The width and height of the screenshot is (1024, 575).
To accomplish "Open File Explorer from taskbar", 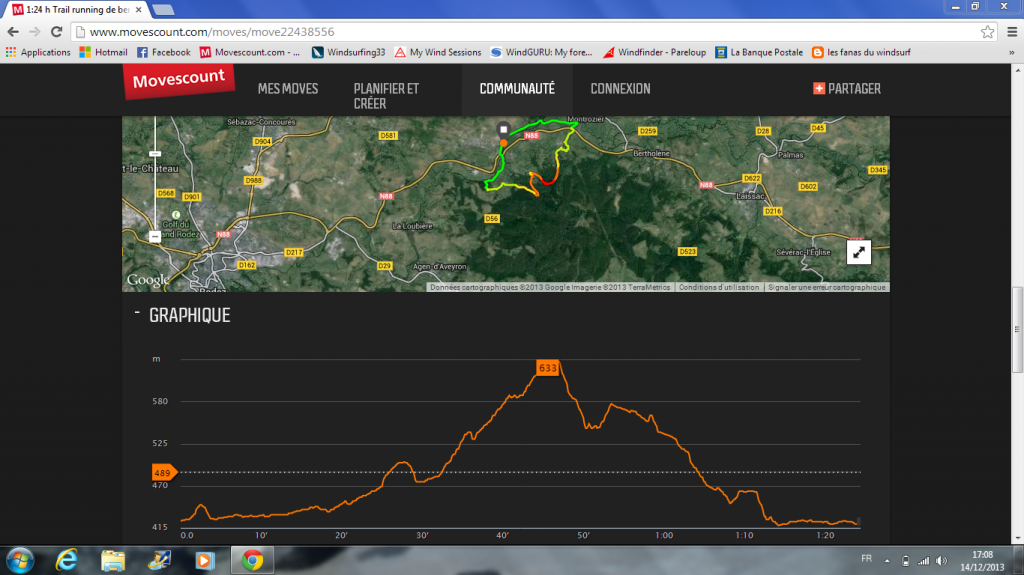I will (113, 561).
